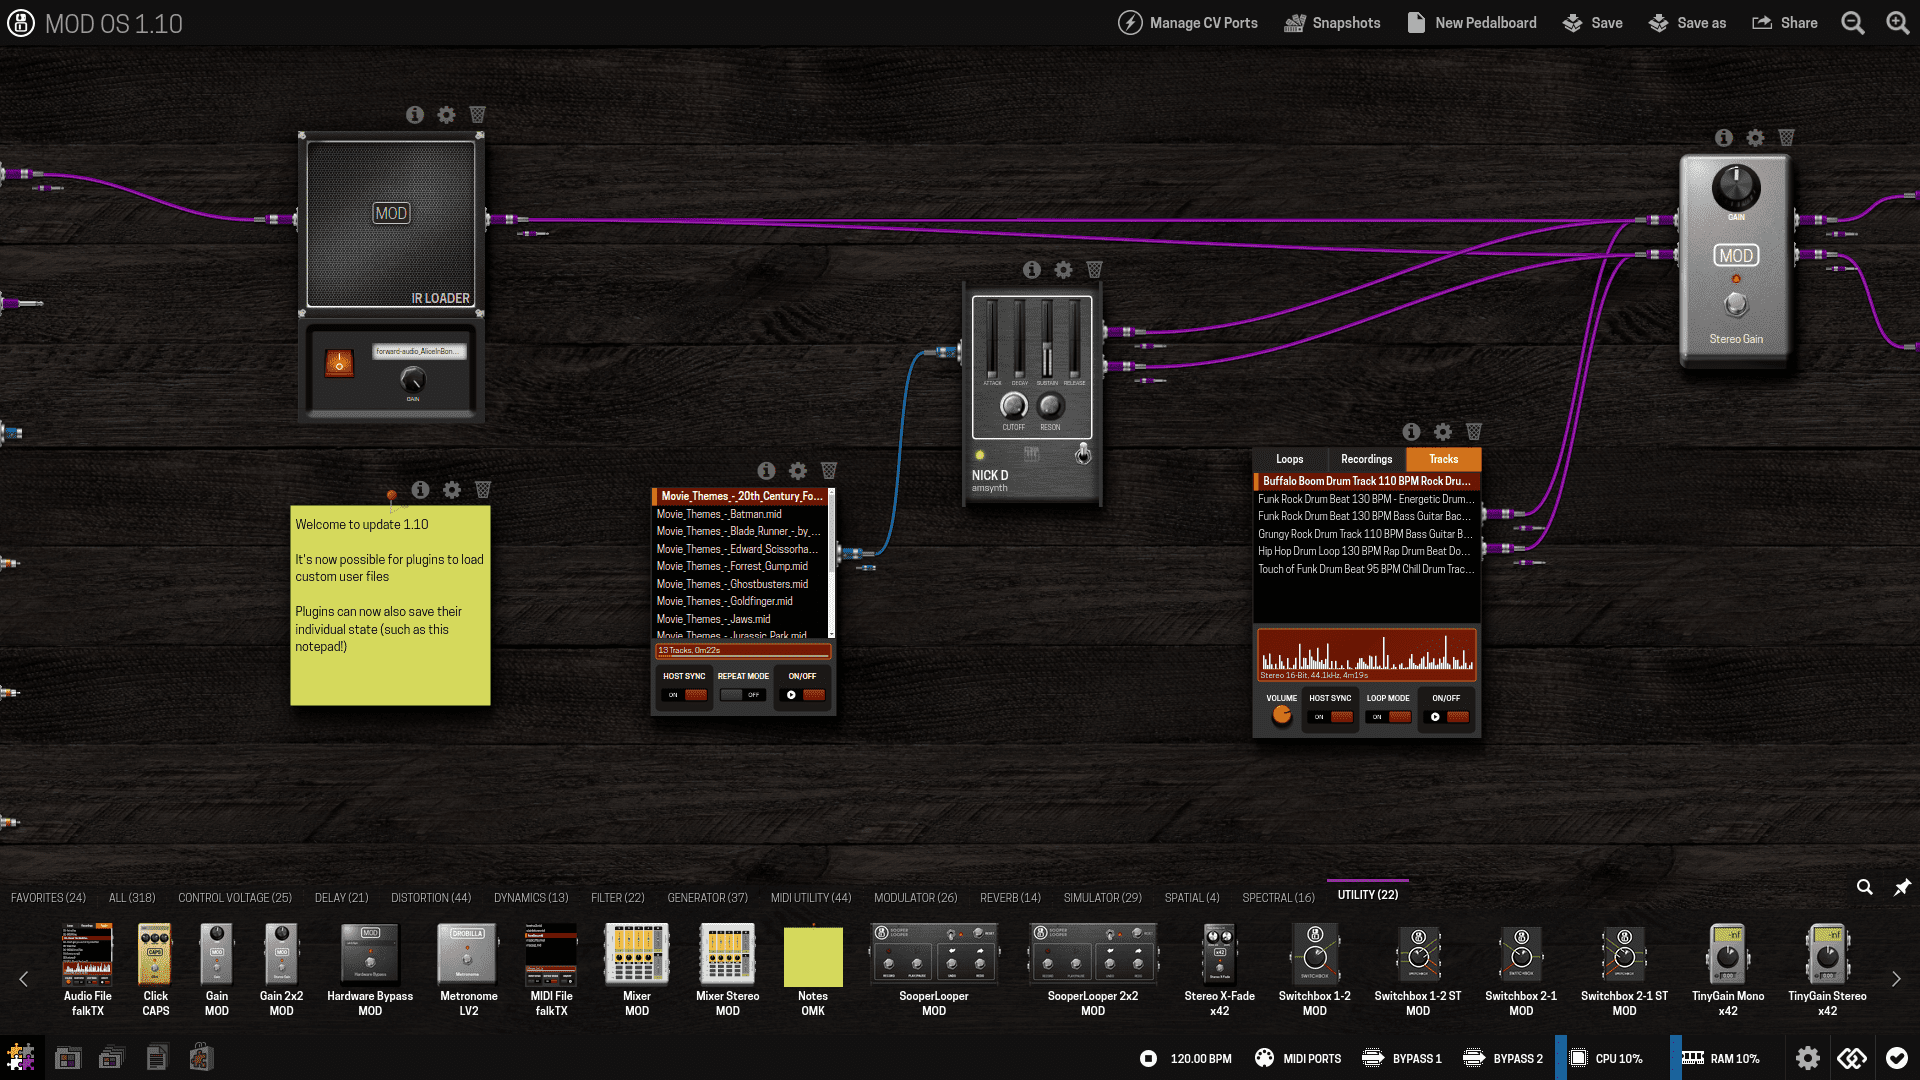Select Tracks tab in audio player
Image resolution: width=1920 pixels, height=1080 pixels.
[1443, 459]
